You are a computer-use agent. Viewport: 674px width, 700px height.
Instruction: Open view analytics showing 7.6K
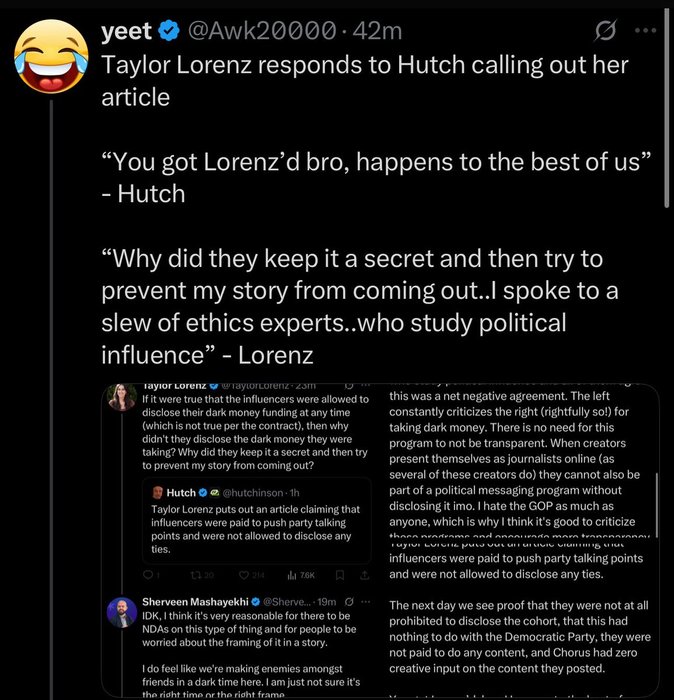300,575
